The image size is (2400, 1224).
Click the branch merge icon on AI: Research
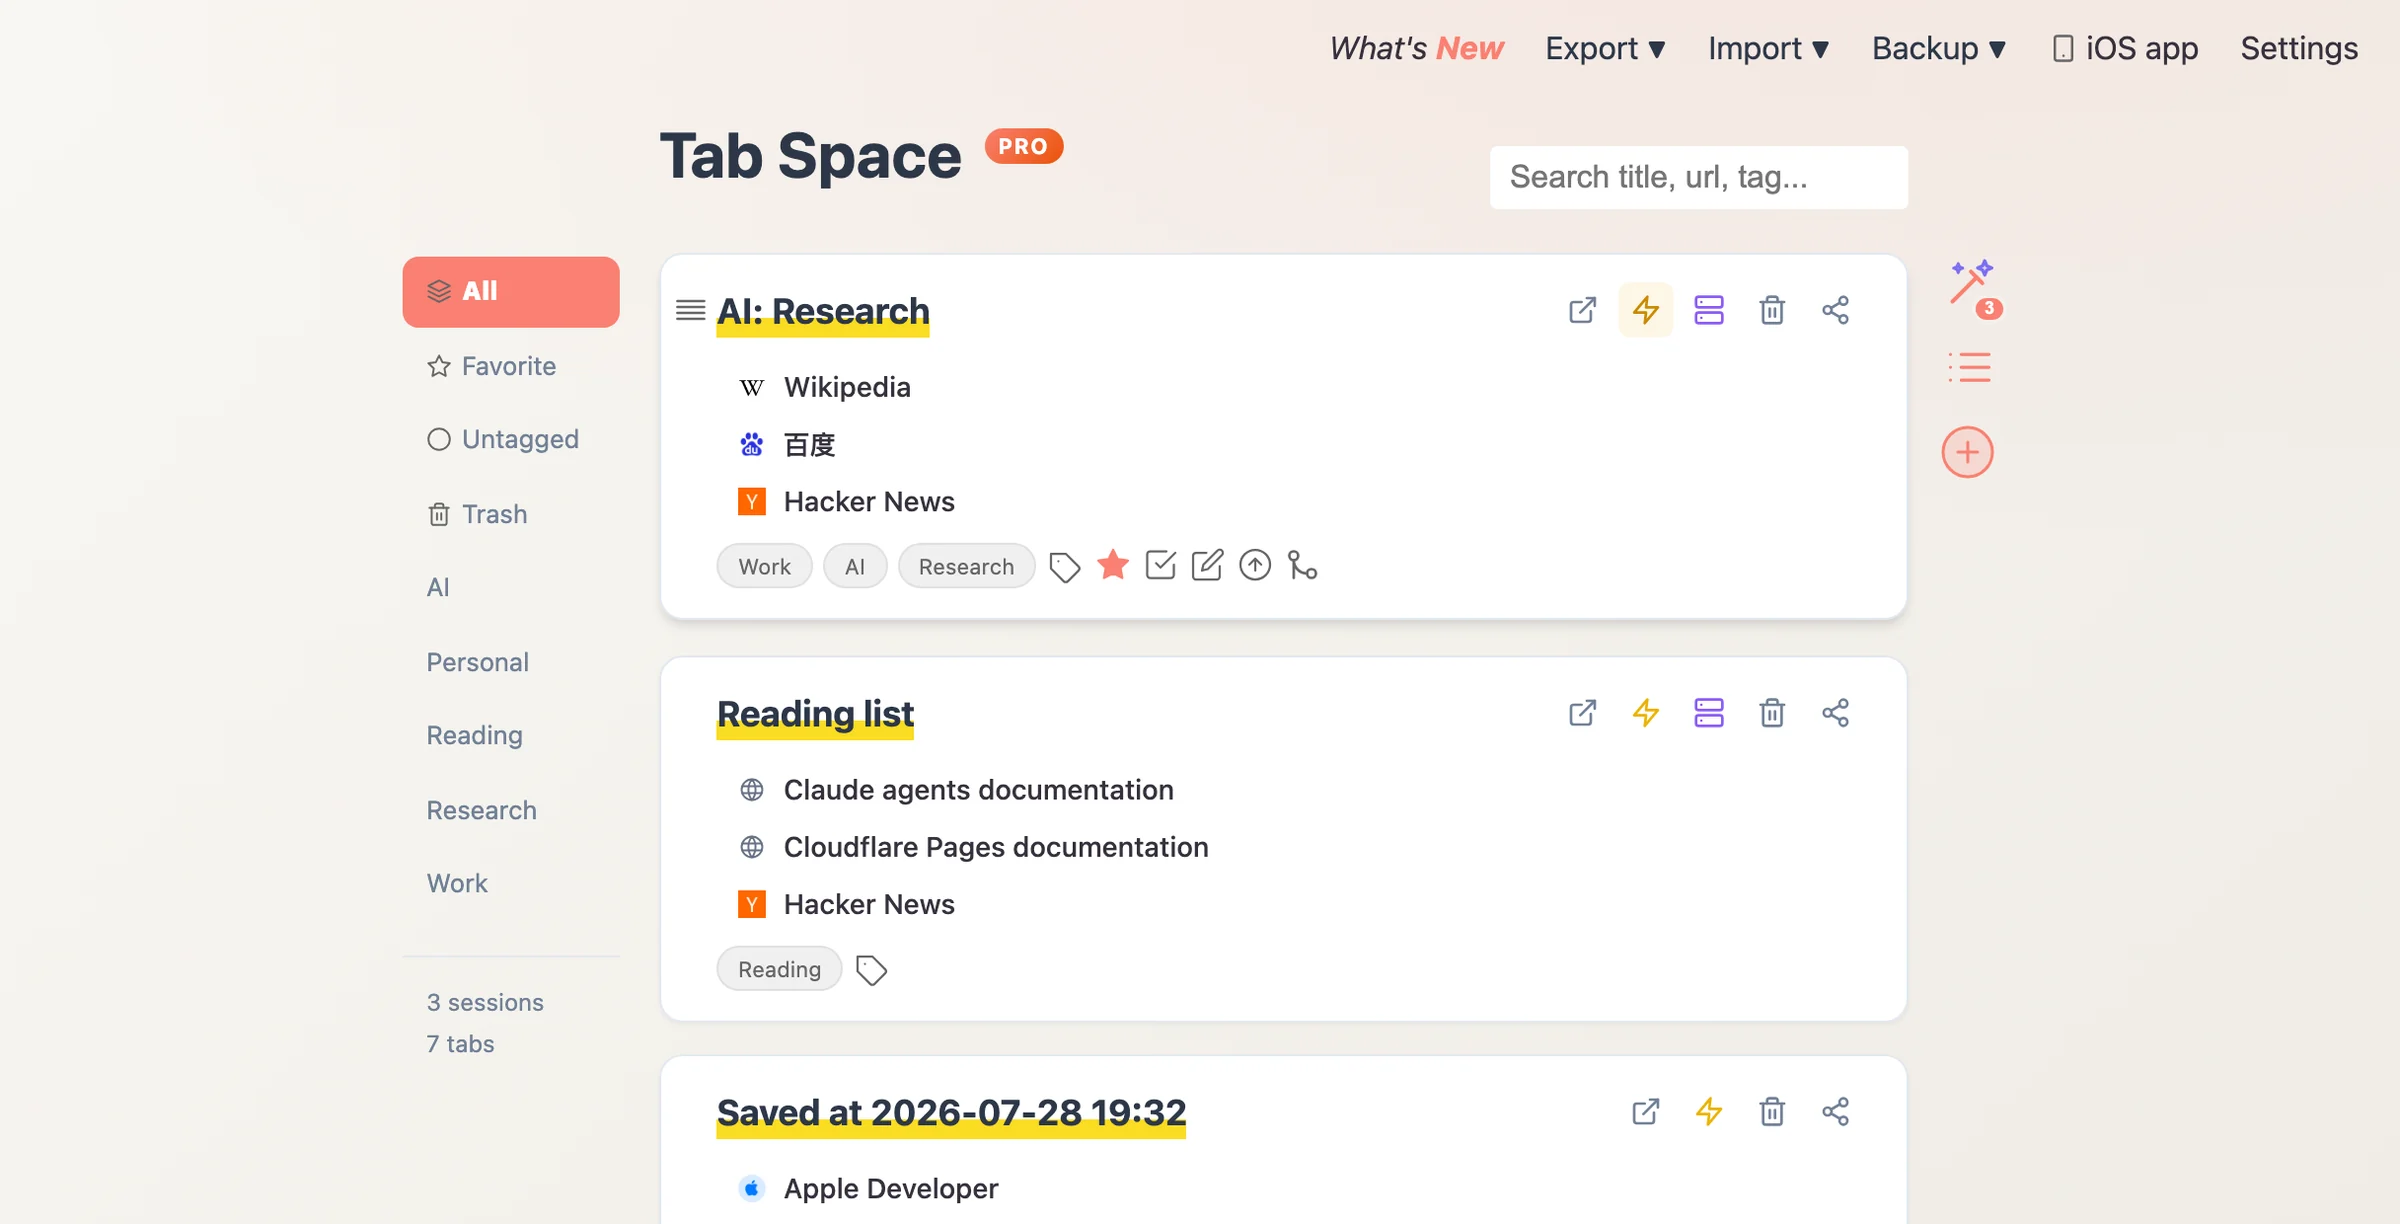point(1302,565)
